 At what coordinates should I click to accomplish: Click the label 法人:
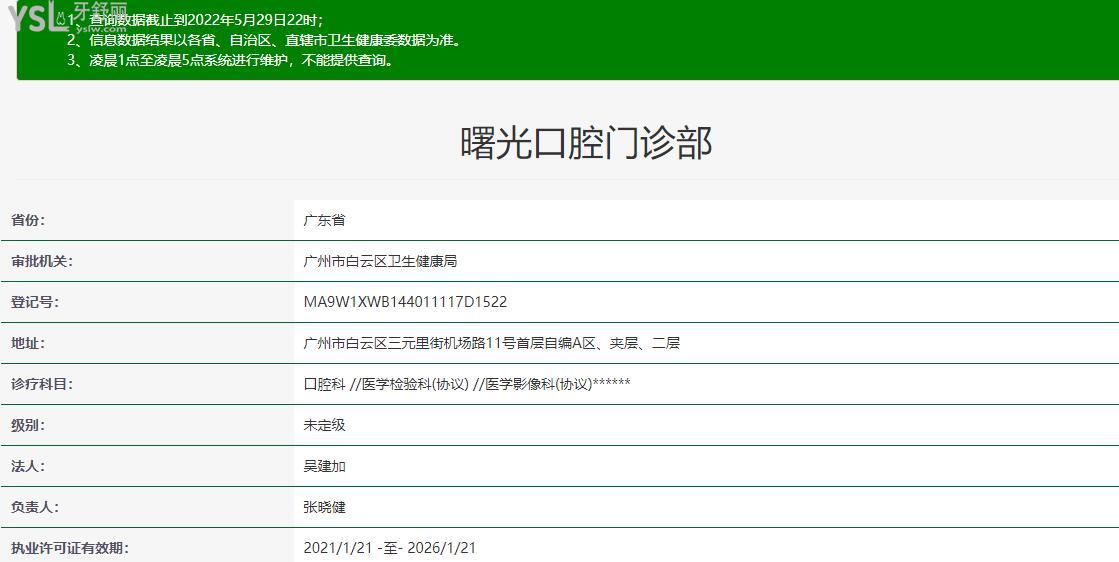click(x=28, y=466)
